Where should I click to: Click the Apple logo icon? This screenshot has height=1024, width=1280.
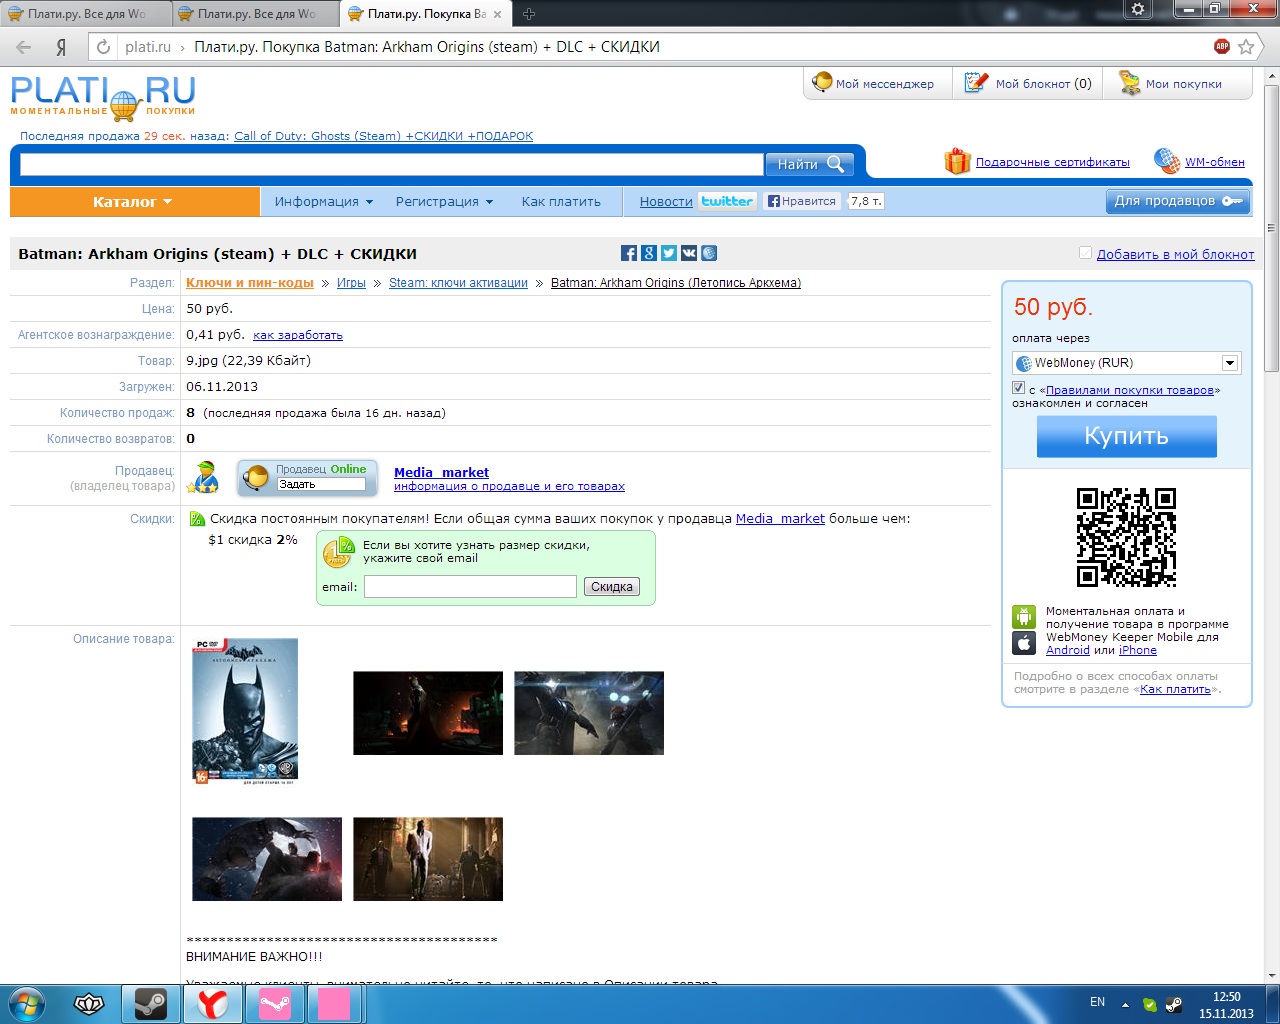coord(1024,644)
